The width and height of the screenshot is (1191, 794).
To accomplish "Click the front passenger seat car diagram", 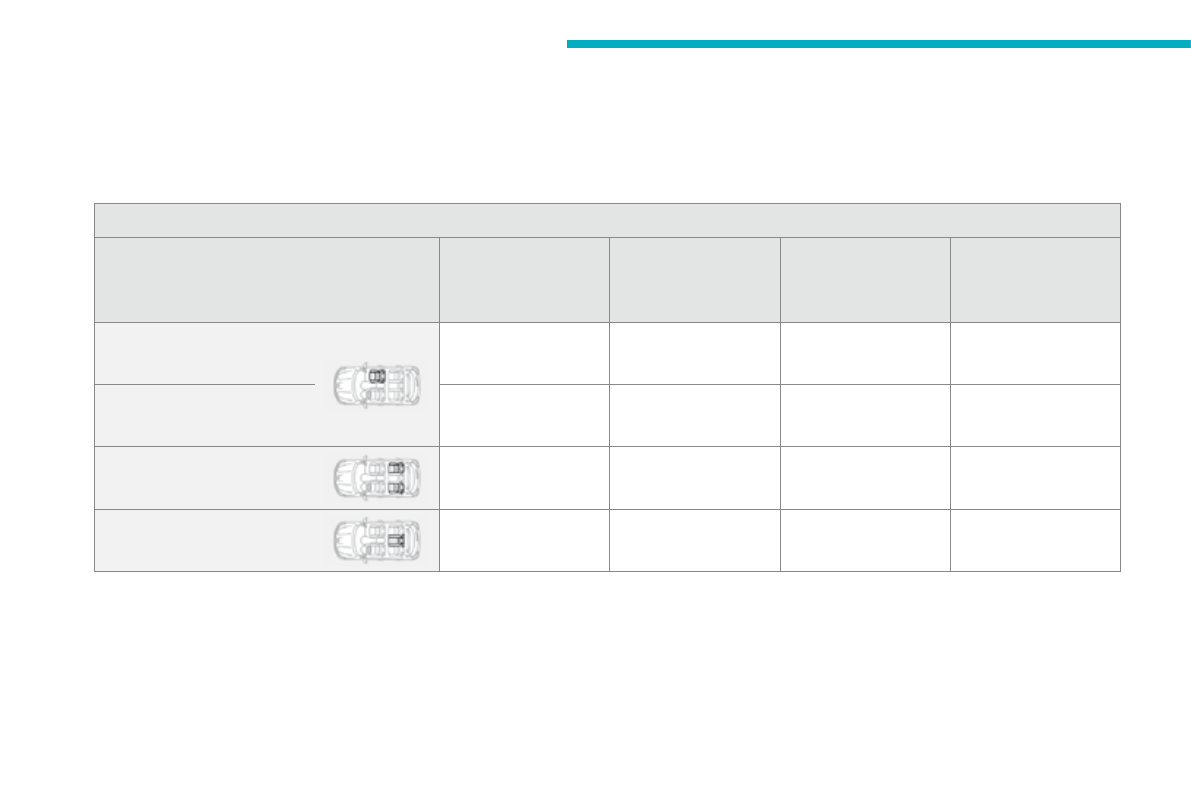I will click(376, 384).
